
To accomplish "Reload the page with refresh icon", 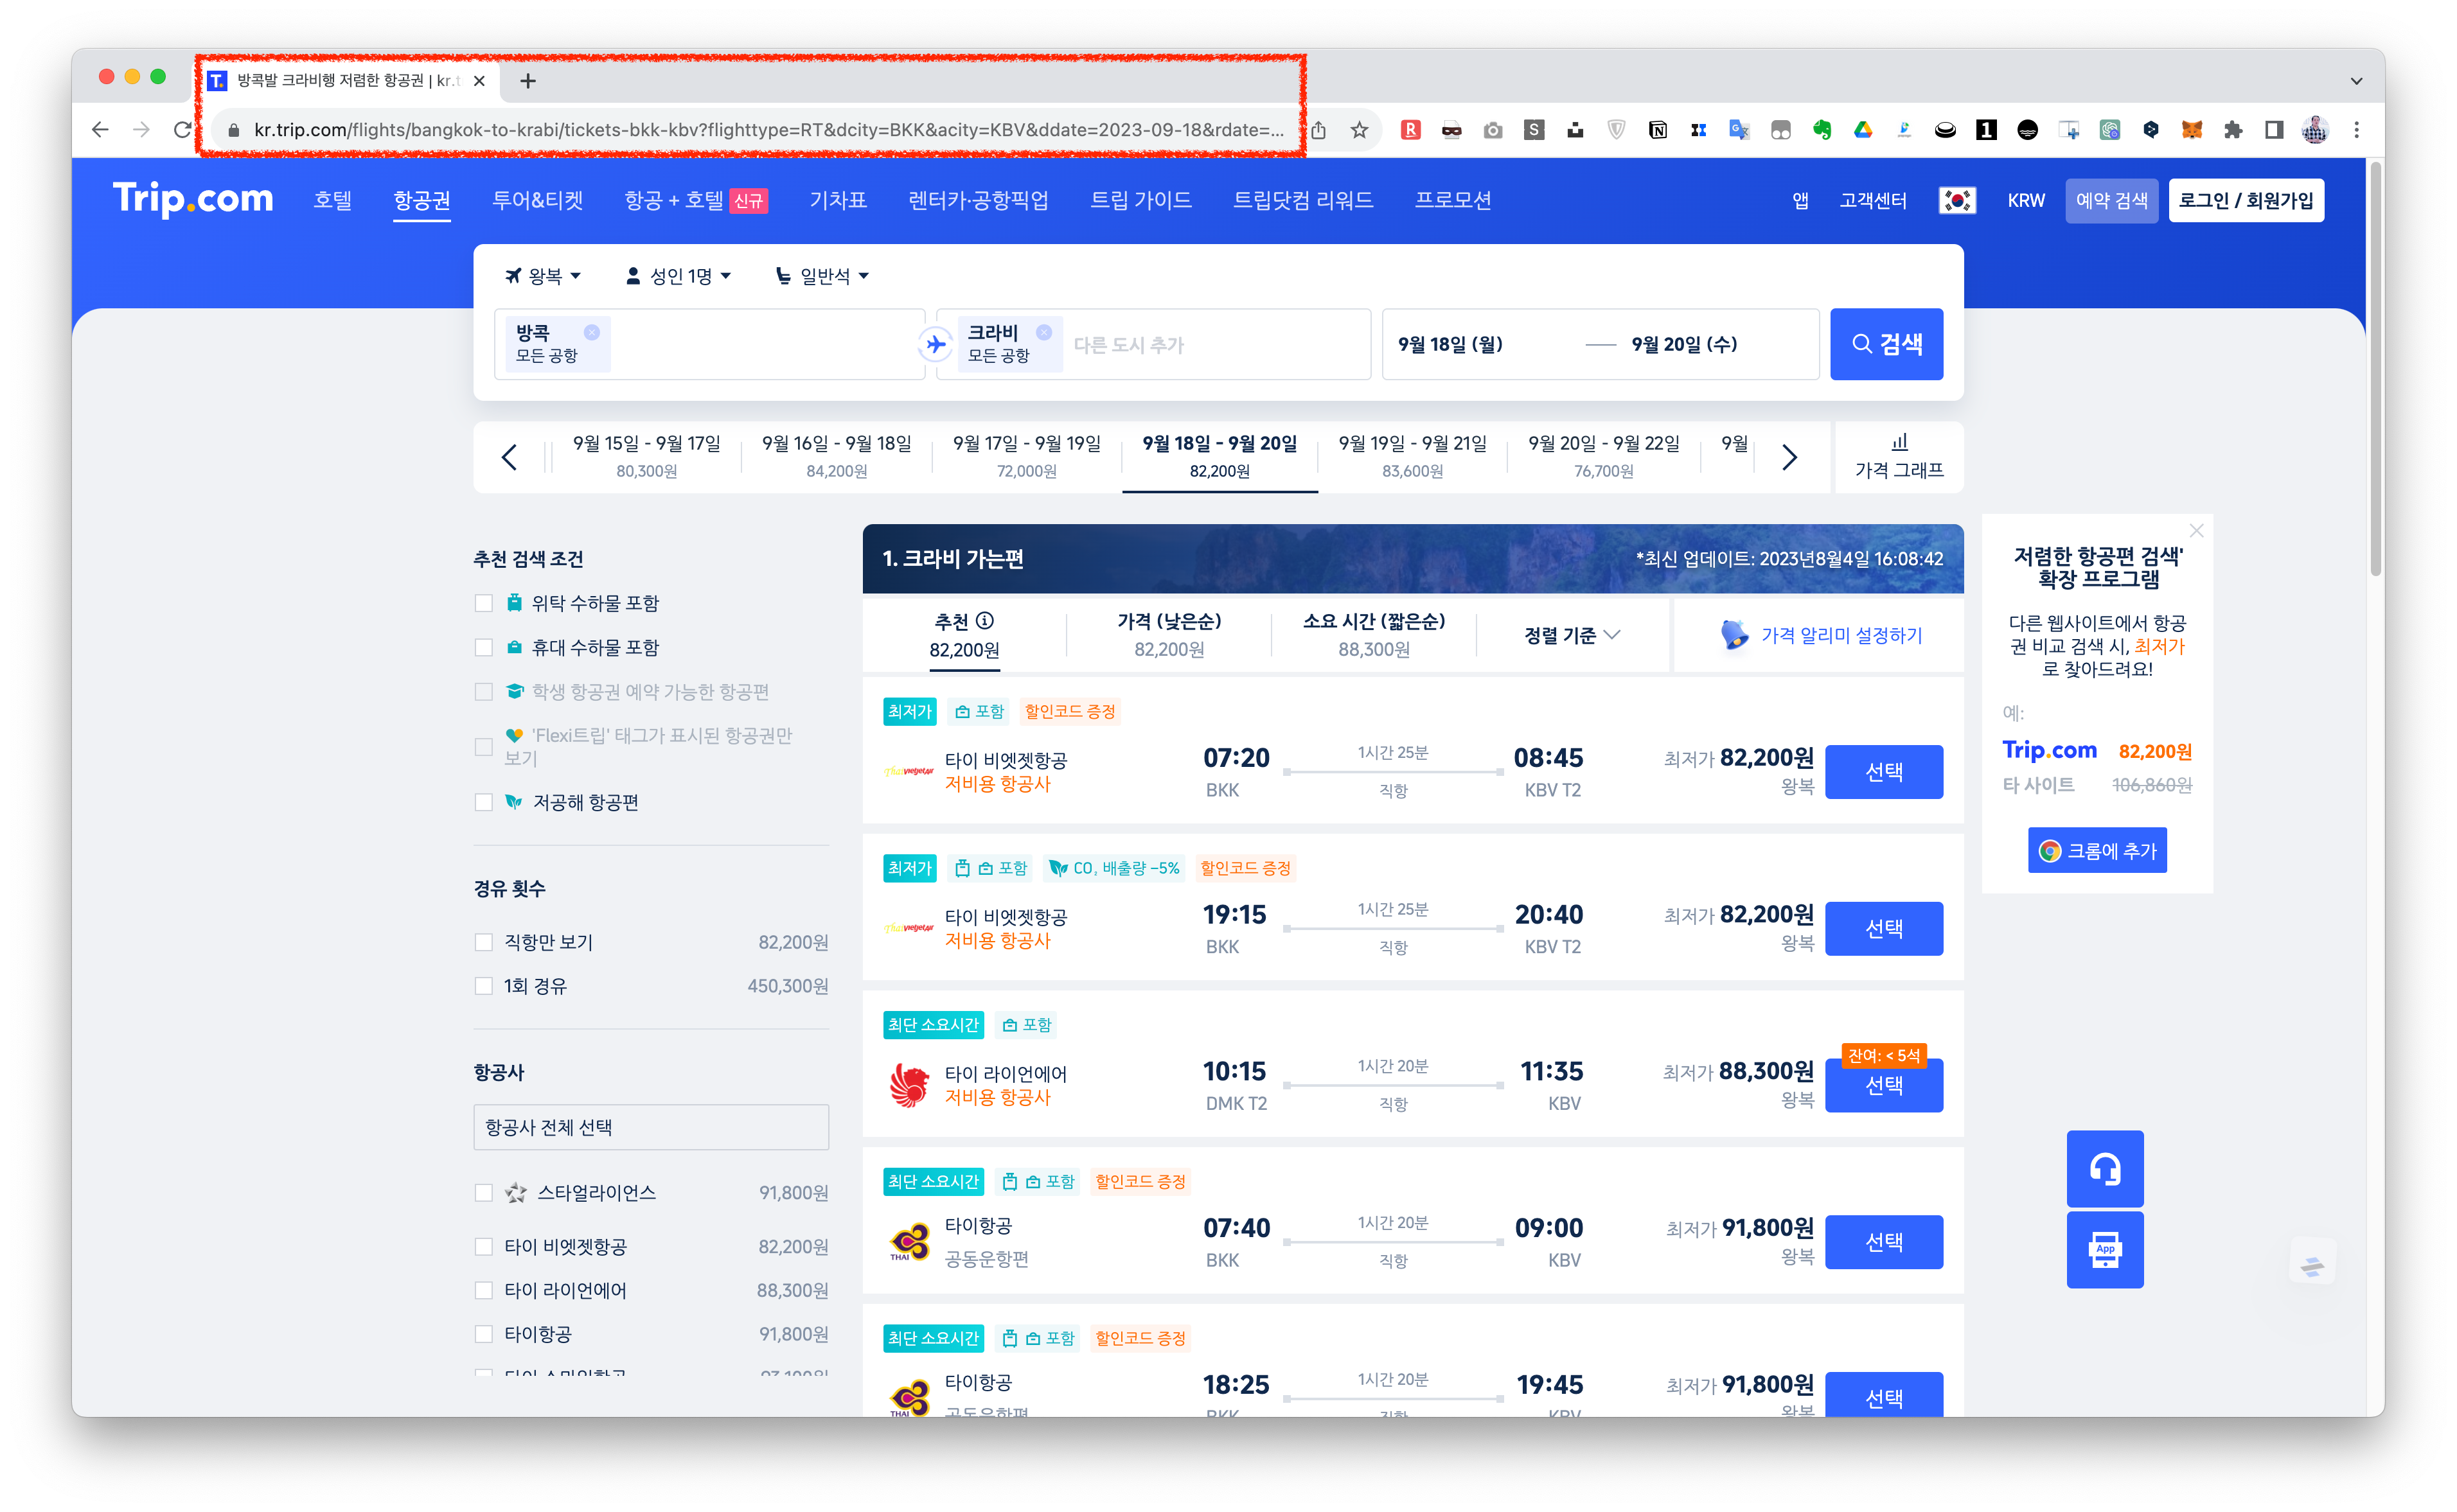I will tap(182, 130).
